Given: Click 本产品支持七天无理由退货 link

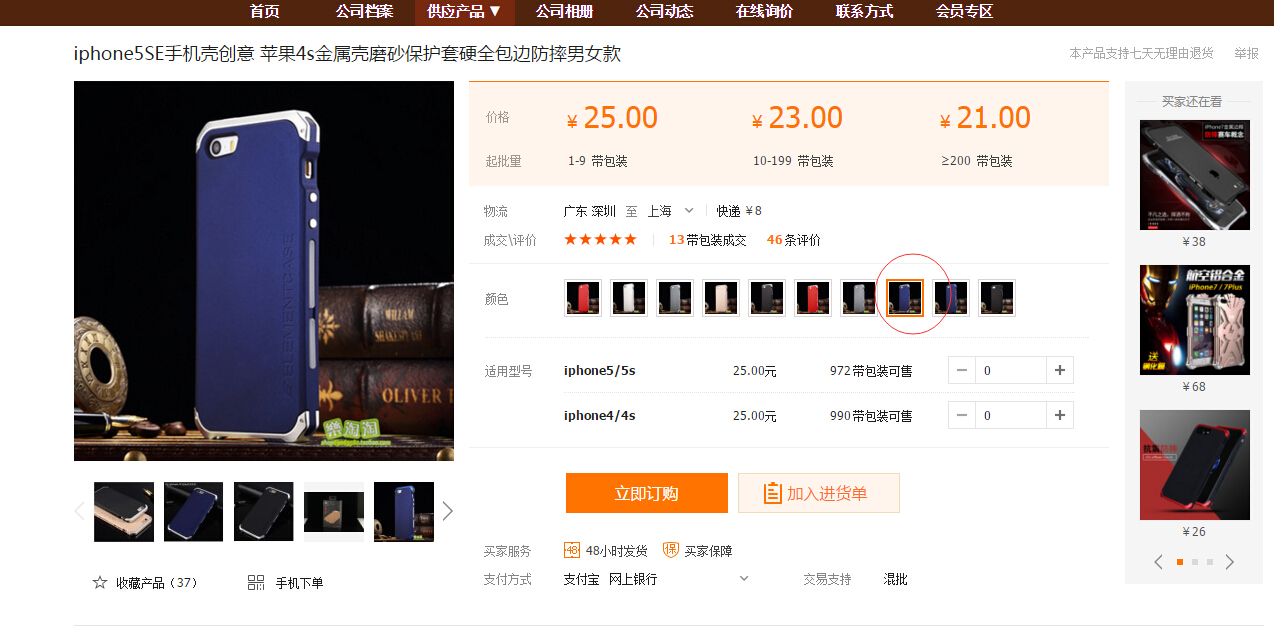Looking at the screenshot, I should [x=1141, y=53].
